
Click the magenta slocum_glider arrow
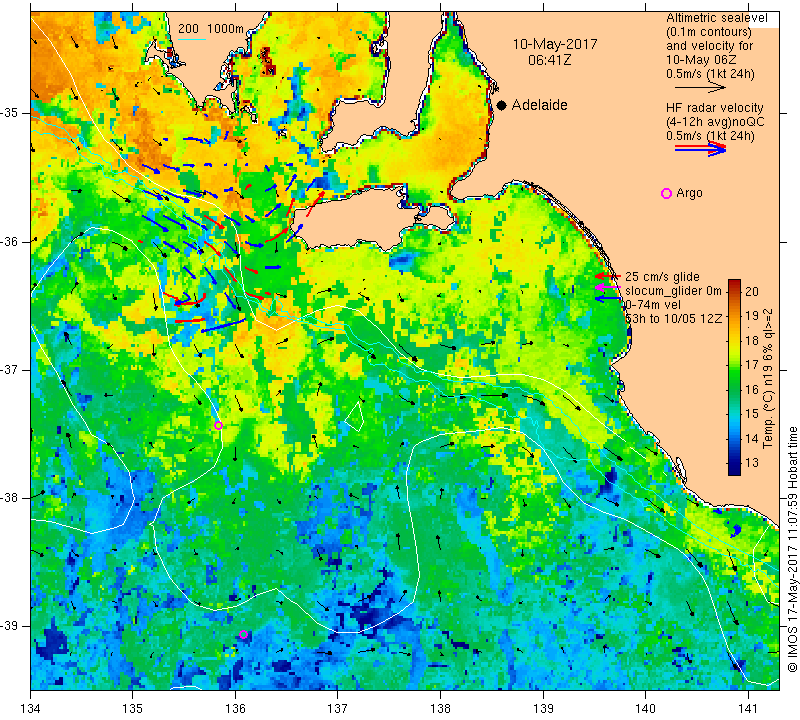(x=608, y=288)
